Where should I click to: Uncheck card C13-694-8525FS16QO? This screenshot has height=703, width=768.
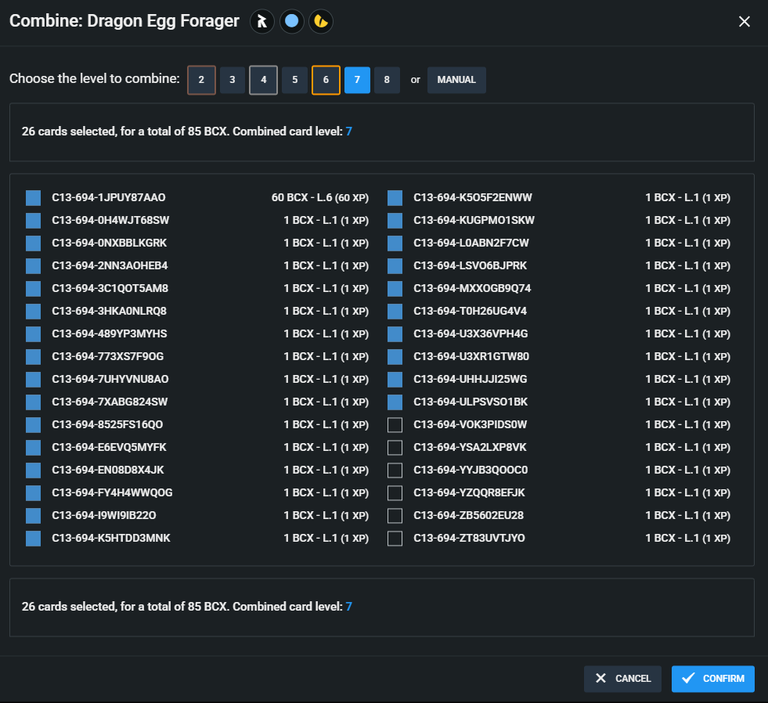33,425
